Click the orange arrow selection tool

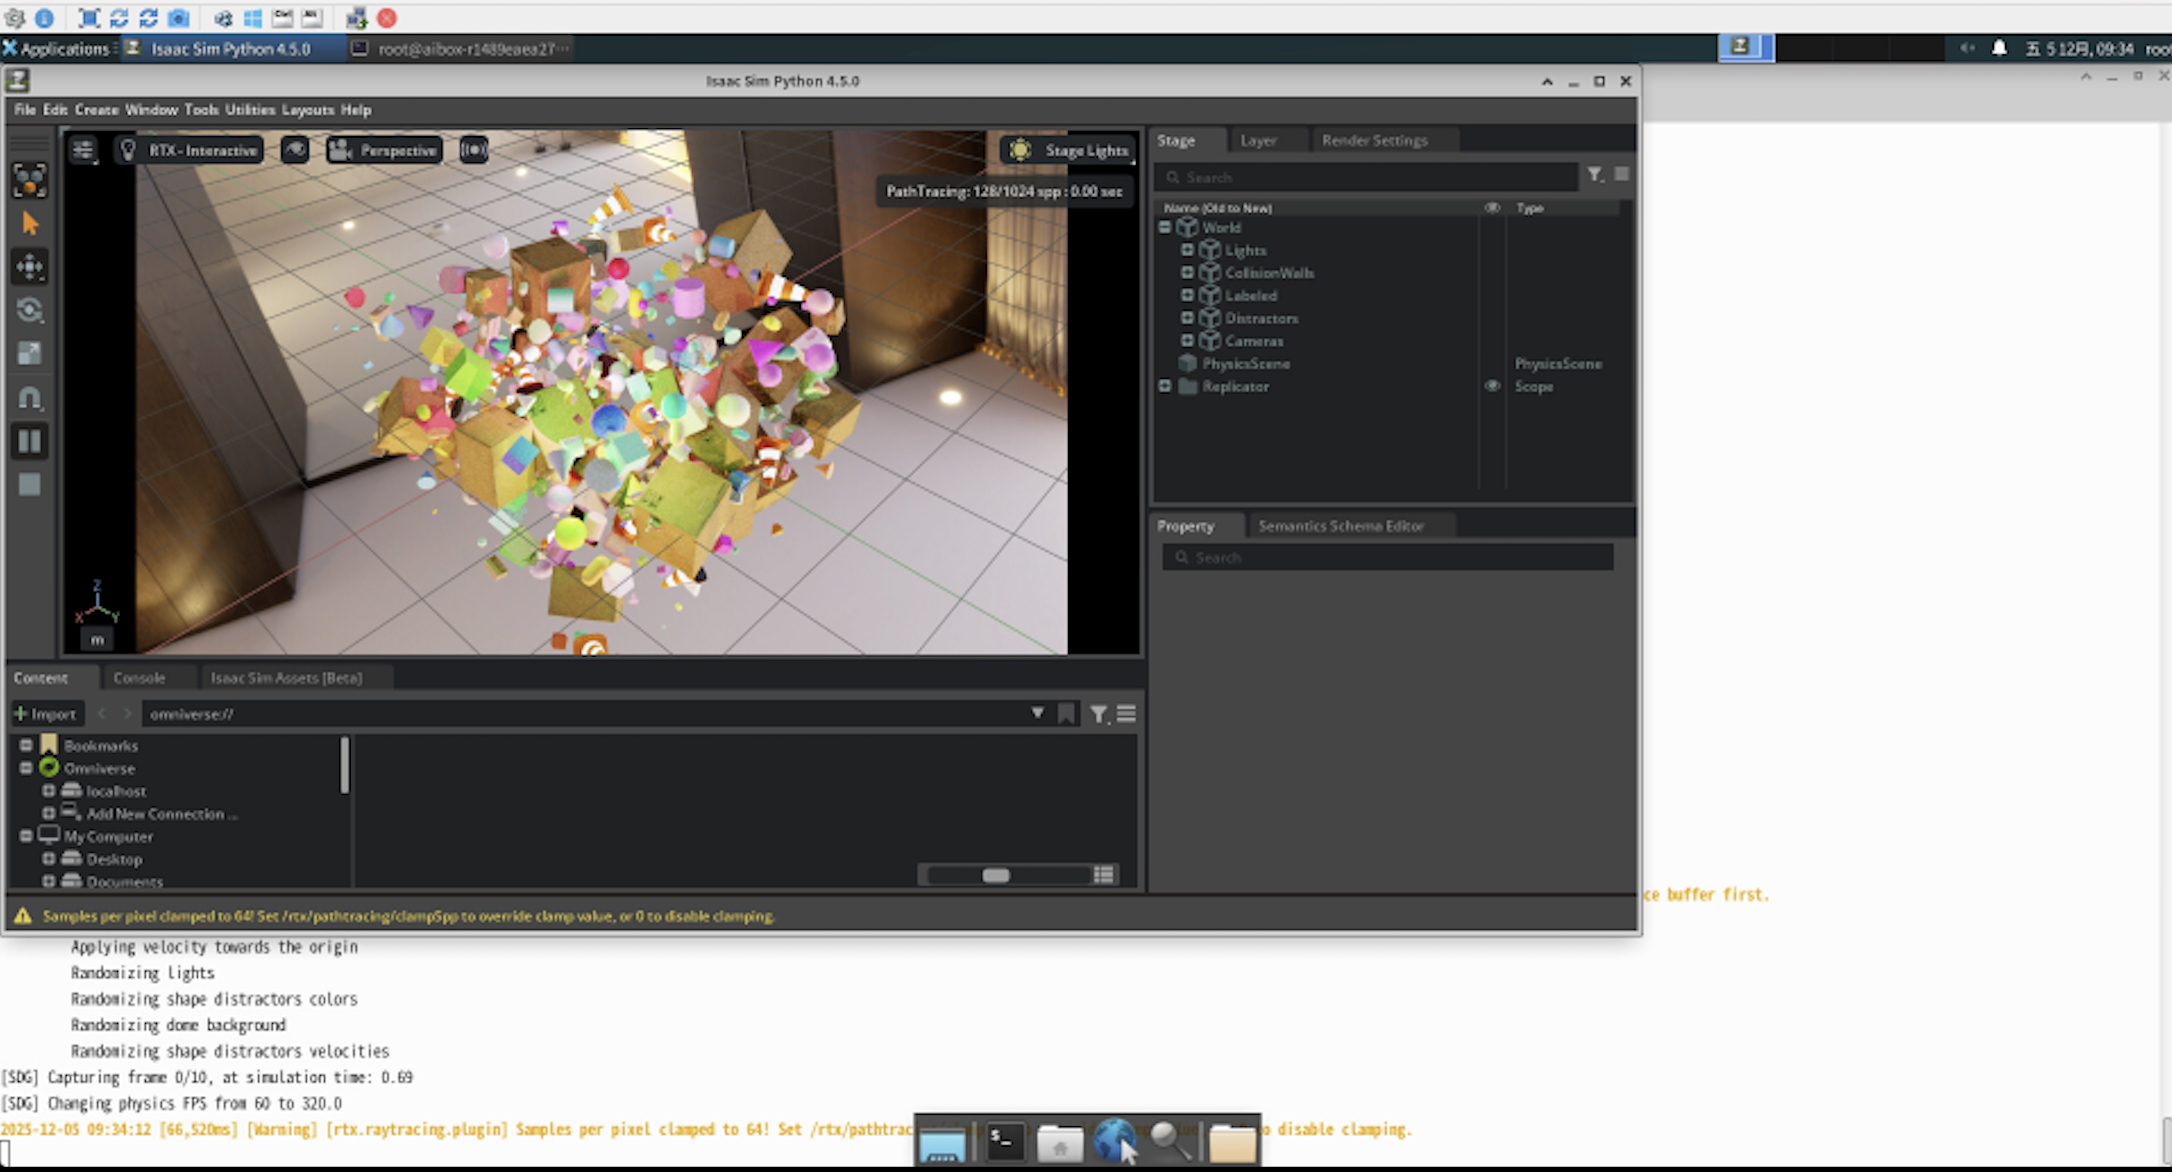pyautogui.click(x=30, y=224)
